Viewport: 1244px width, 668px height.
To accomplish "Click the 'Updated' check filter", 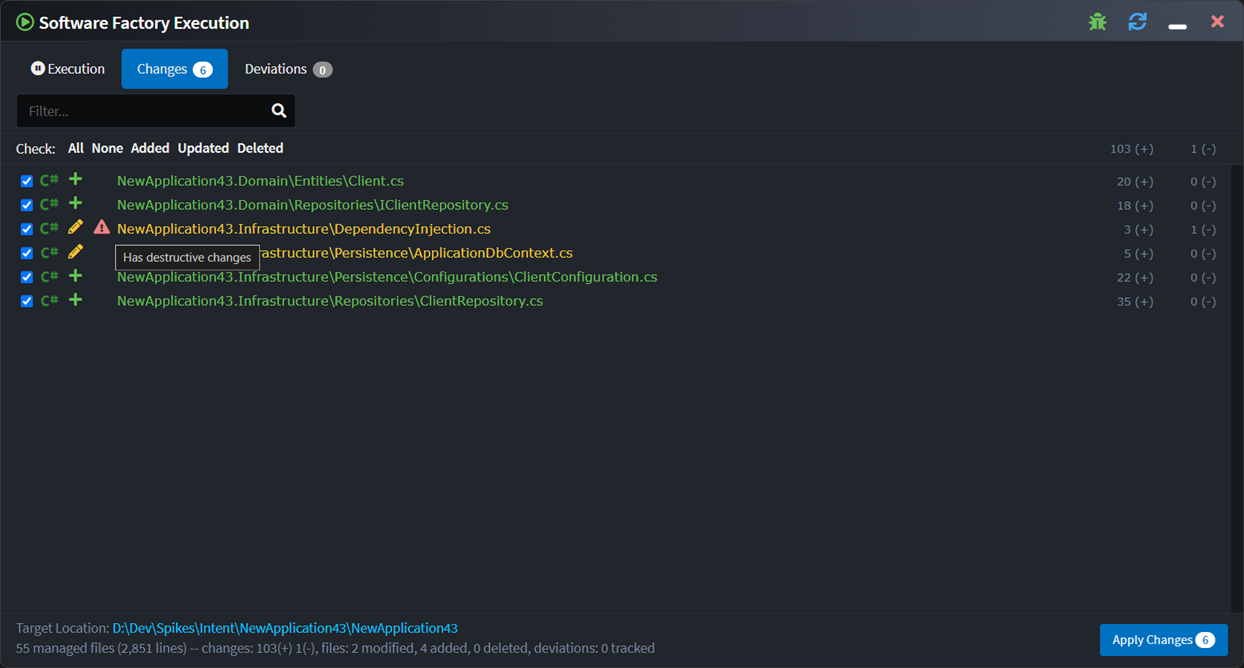I will coord(203,148).
